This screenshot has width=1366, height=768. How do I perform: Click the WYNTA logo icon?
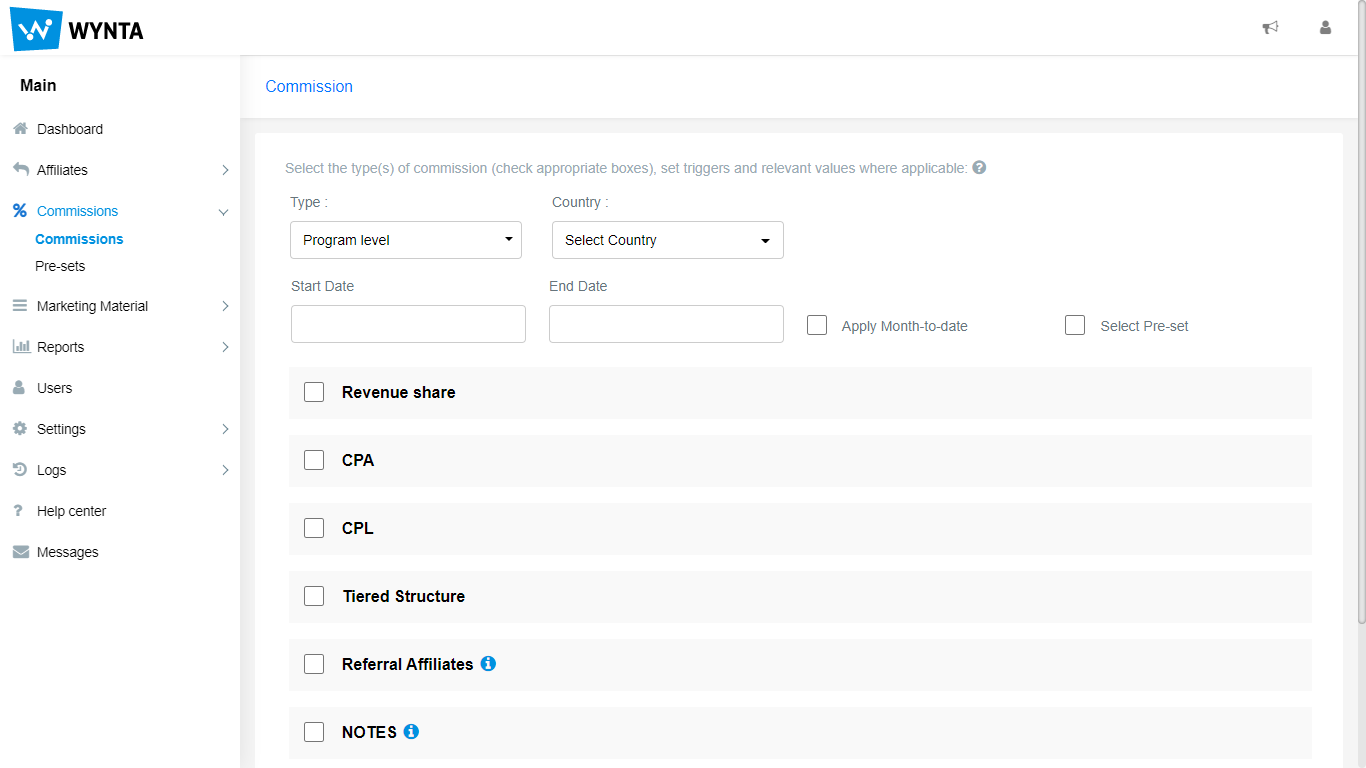click(35, 29)
